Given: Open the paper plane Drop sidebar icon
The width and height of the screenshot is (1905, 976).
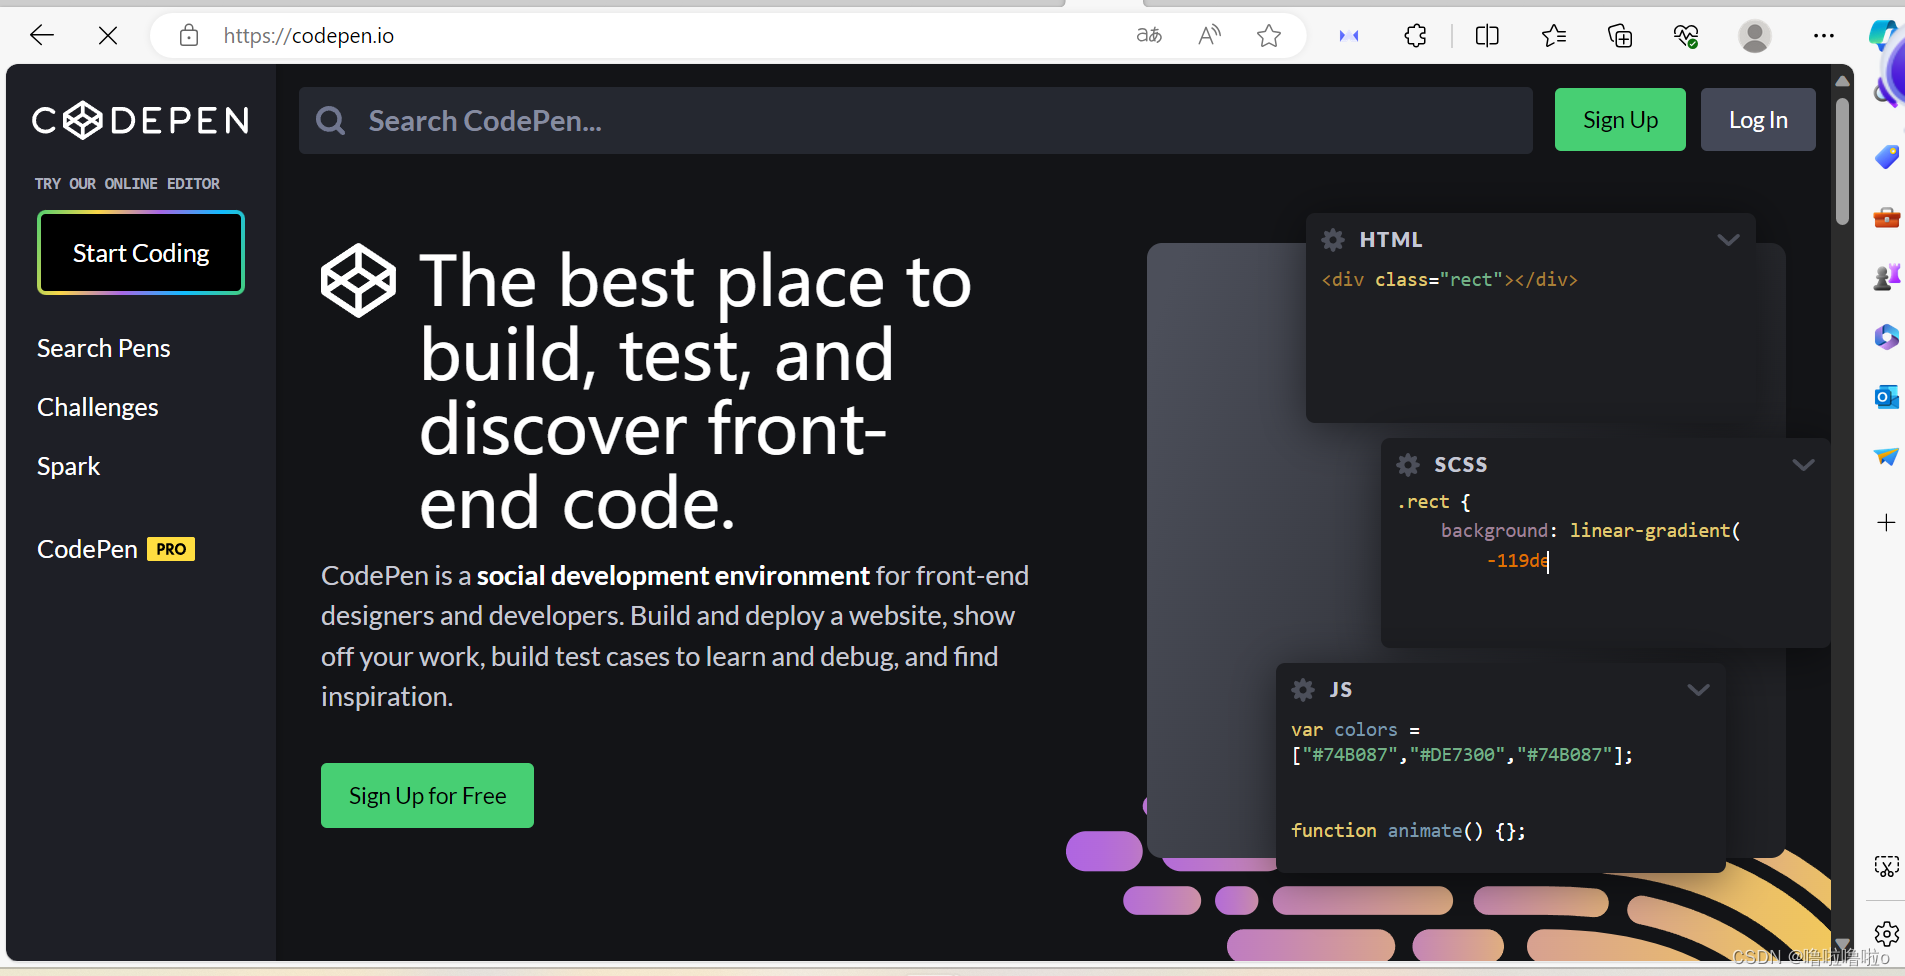Looking at the screenshot, I should point(1886,456).
